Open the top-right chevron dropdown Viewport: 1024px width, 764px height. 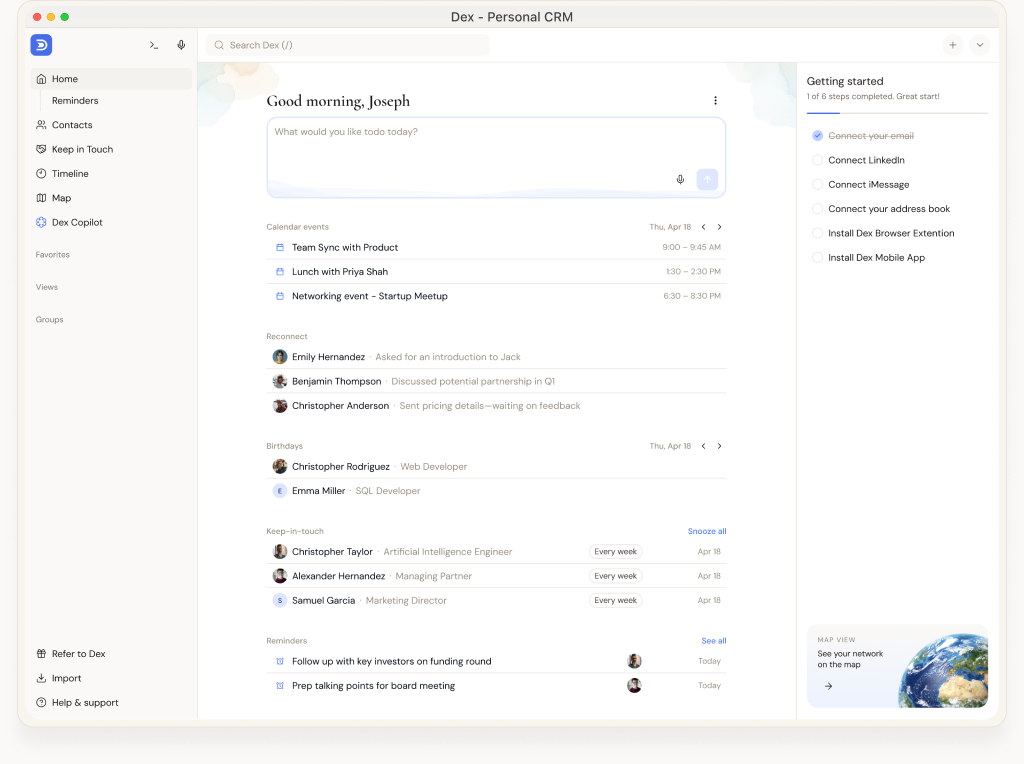[980, 45]
